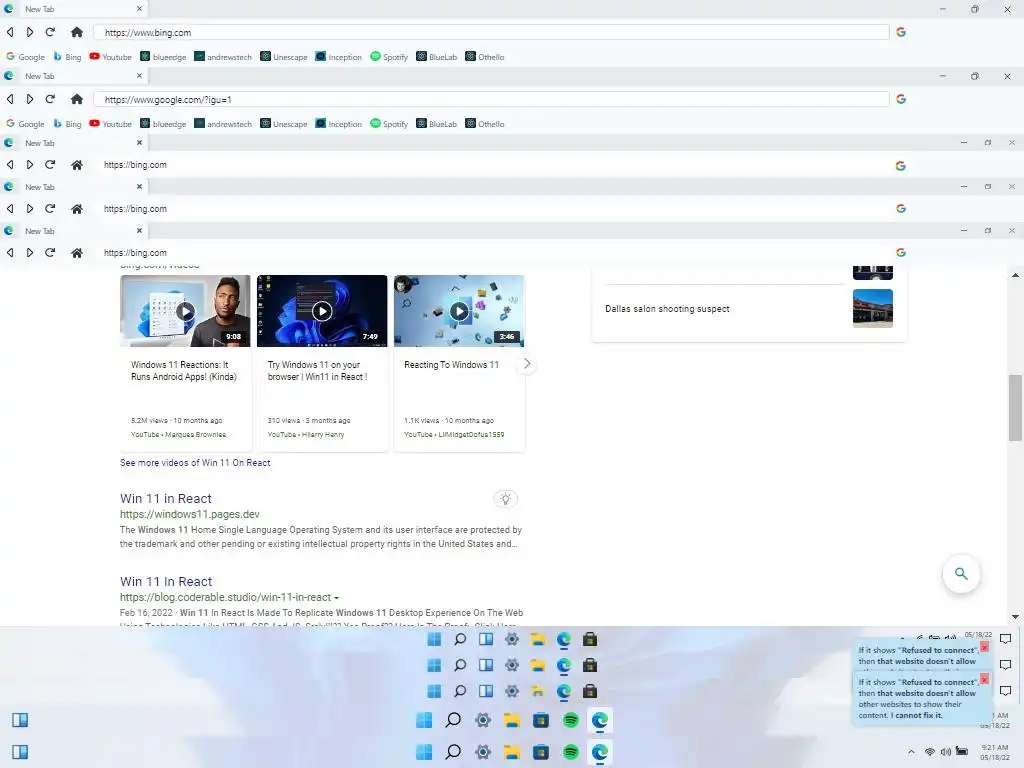Play the Try Windows 11 on your browser video
The image size is (1024, 768).
pos(322,311)
